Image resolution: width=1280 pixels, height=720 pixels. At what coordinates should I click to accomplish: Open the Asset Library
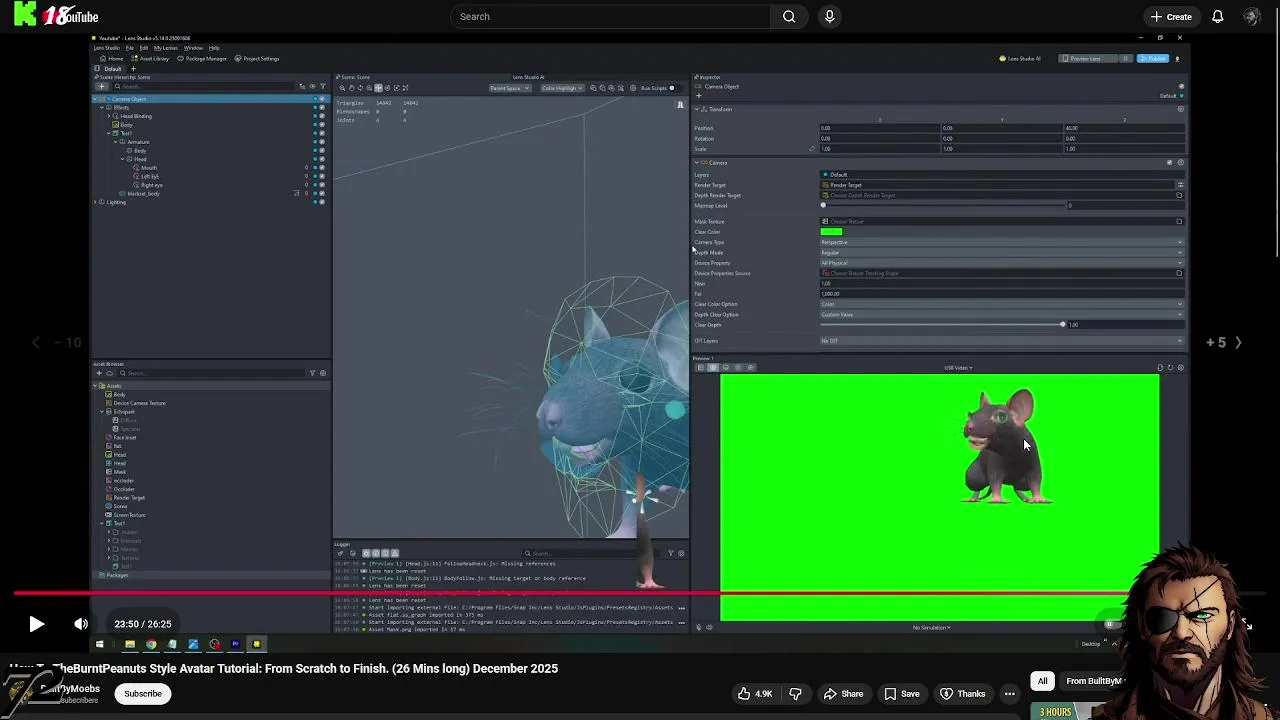pyautogui.click(x=149, y=59)
